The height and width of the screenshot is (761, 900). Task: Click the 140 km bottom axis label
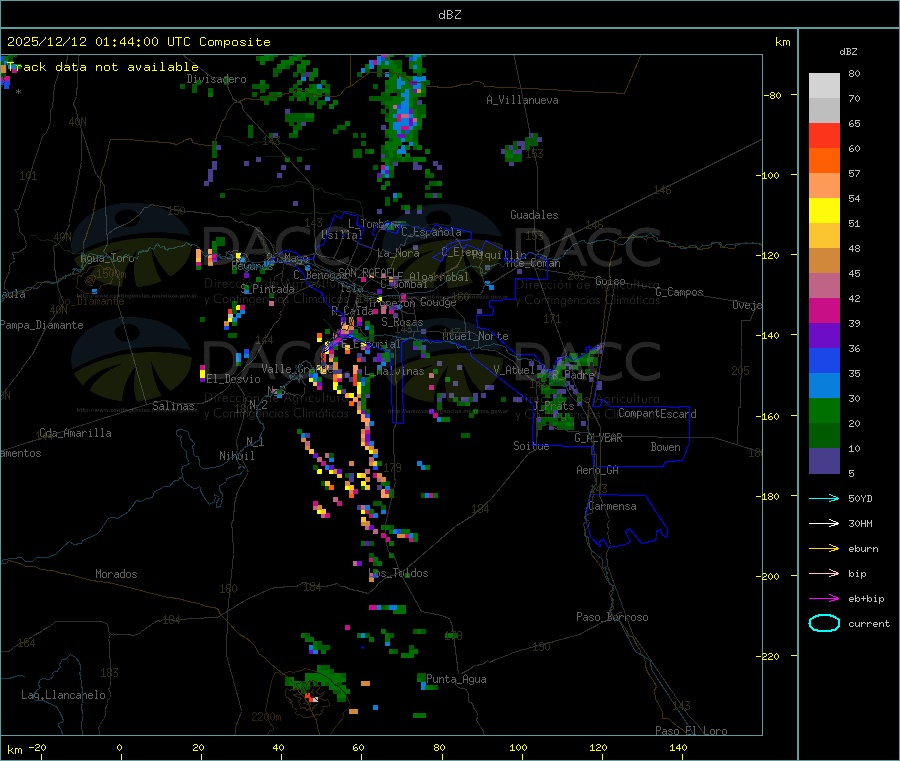click(678, 748)
